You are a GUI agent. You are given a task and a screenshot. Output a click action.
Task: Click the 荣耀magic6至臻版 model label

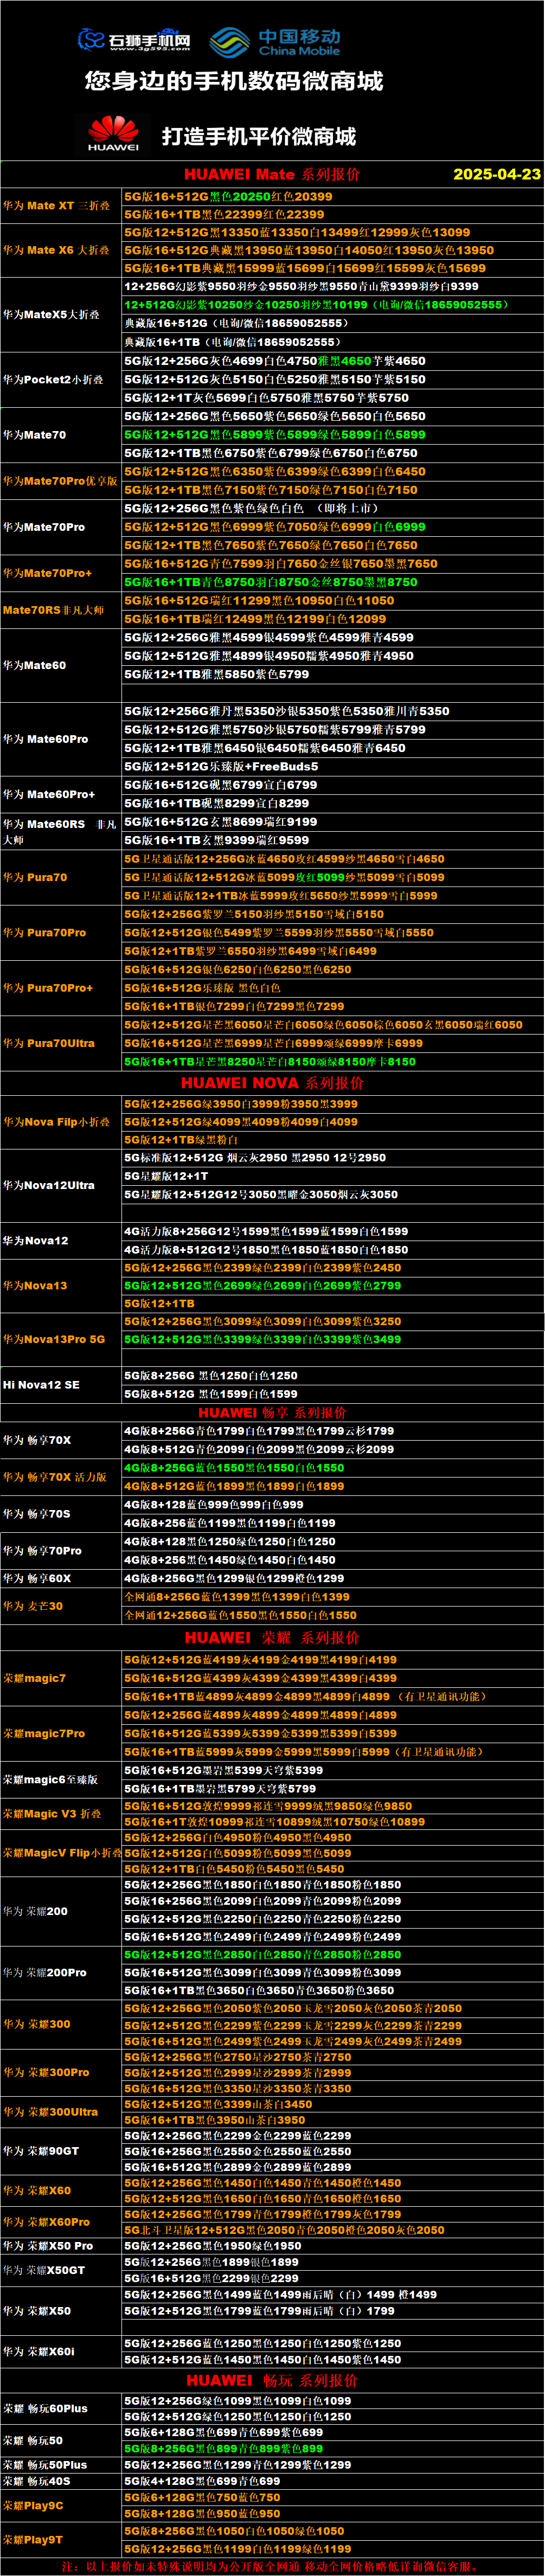point(51,1780)
